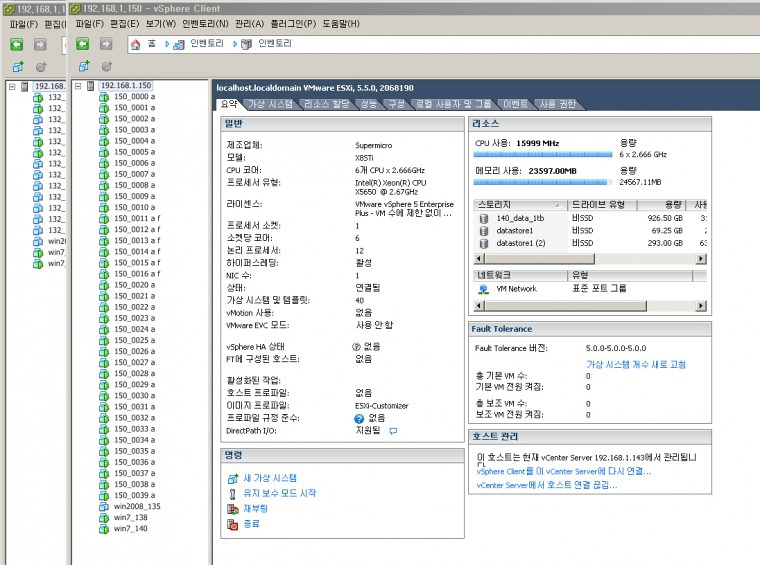The height and width of the screenshot is (565, 760).
Task: Click the CPU usage progress bar
Action: [543, 155]
